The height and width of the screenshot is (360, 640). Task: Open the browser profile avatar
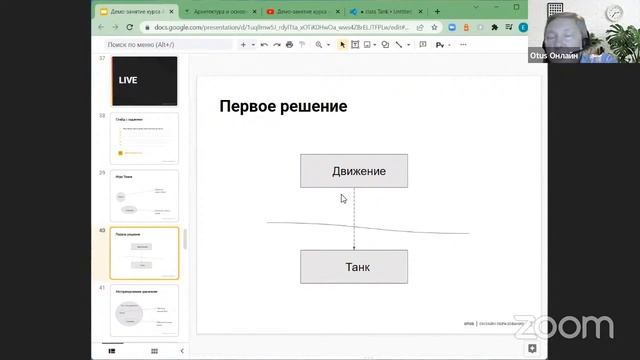(x=523, y=27)
